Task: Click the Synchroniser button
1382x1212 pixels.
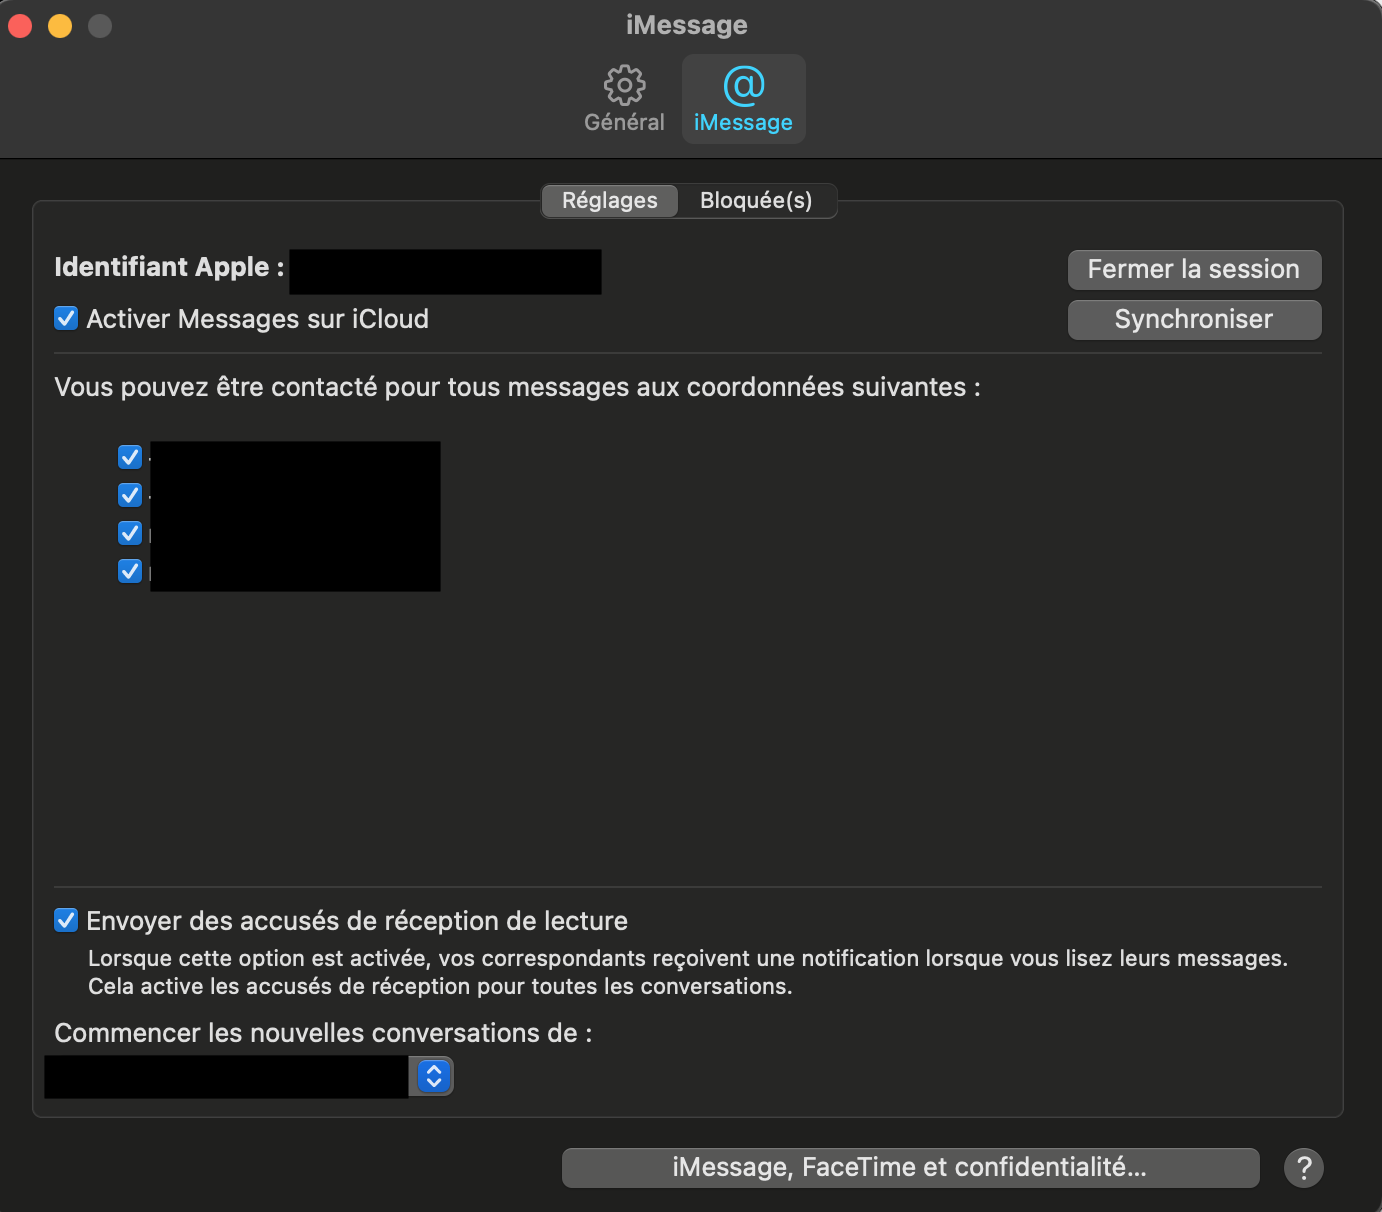Action: [x=1194, y=319]
